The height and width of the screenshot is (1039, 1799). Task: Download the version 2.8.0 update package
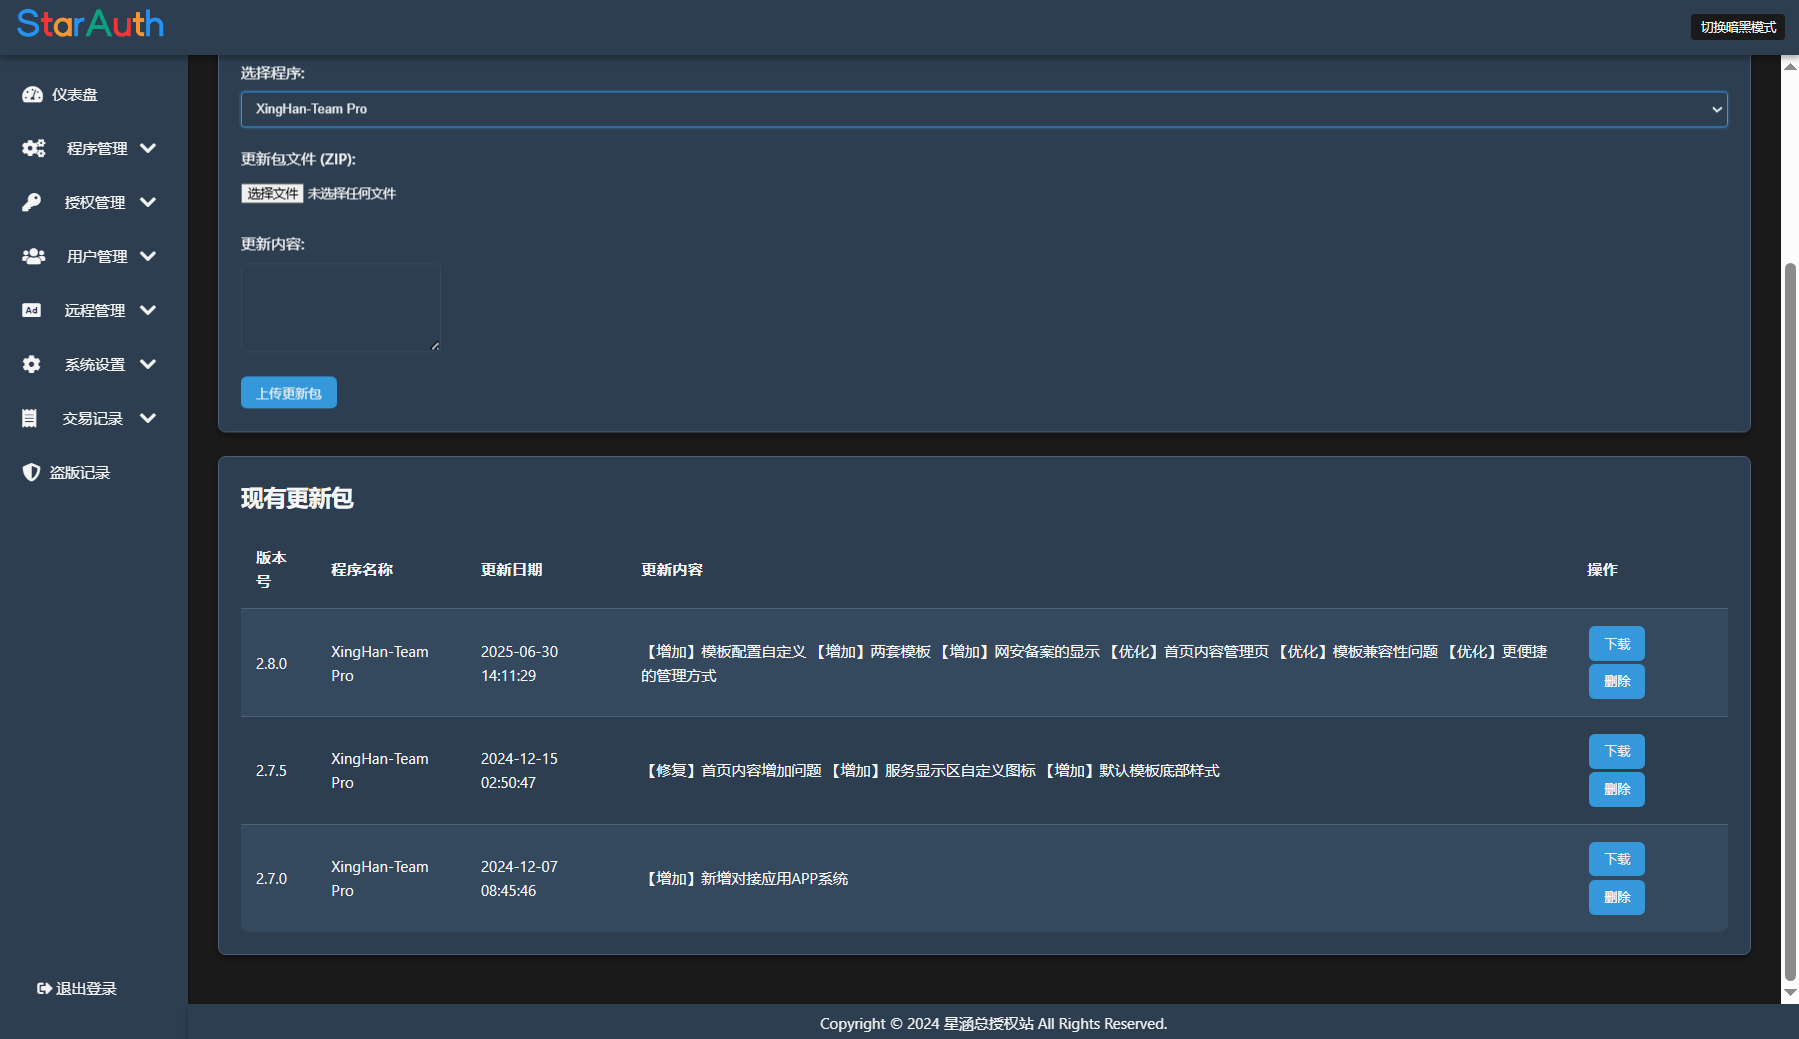pyautogui.click(x=1616, y=644)
